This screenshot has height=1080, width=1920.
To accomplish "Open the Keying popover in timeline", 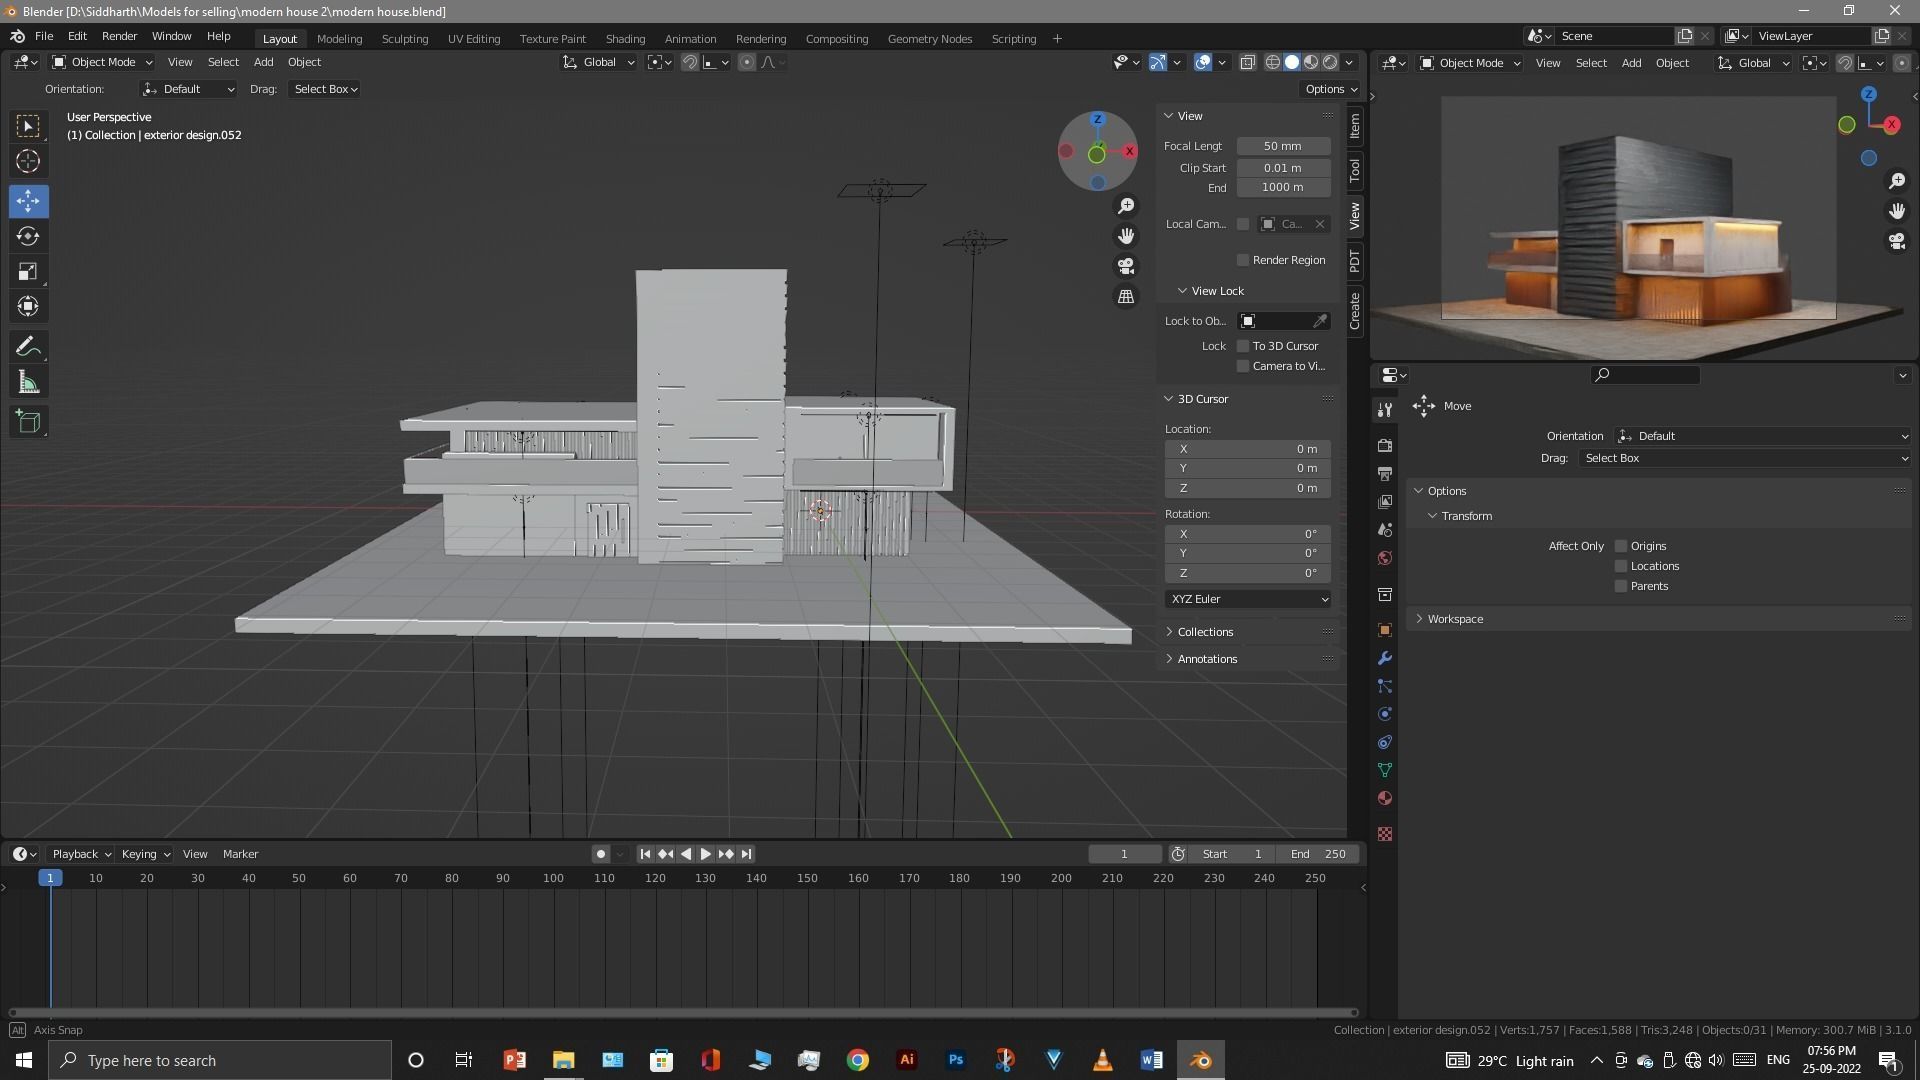I will [x=145, y=854].
